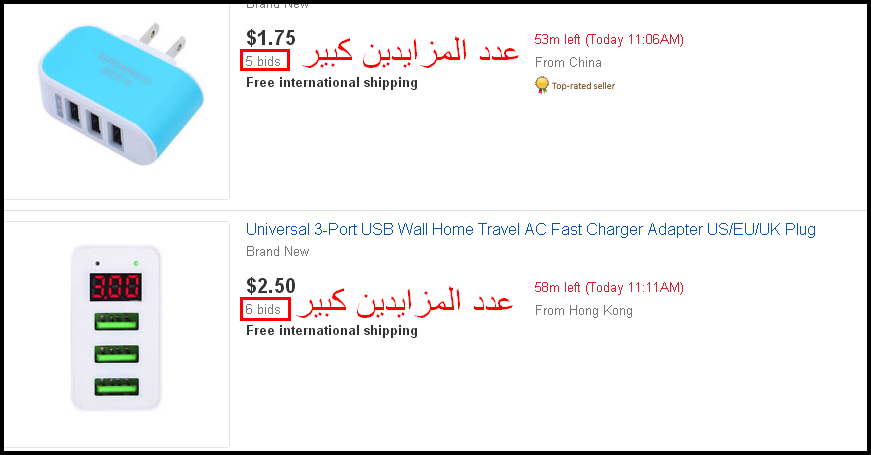Click the "From China" location text
This screenshot has height=455, width=871.
(x=568, y=63)
